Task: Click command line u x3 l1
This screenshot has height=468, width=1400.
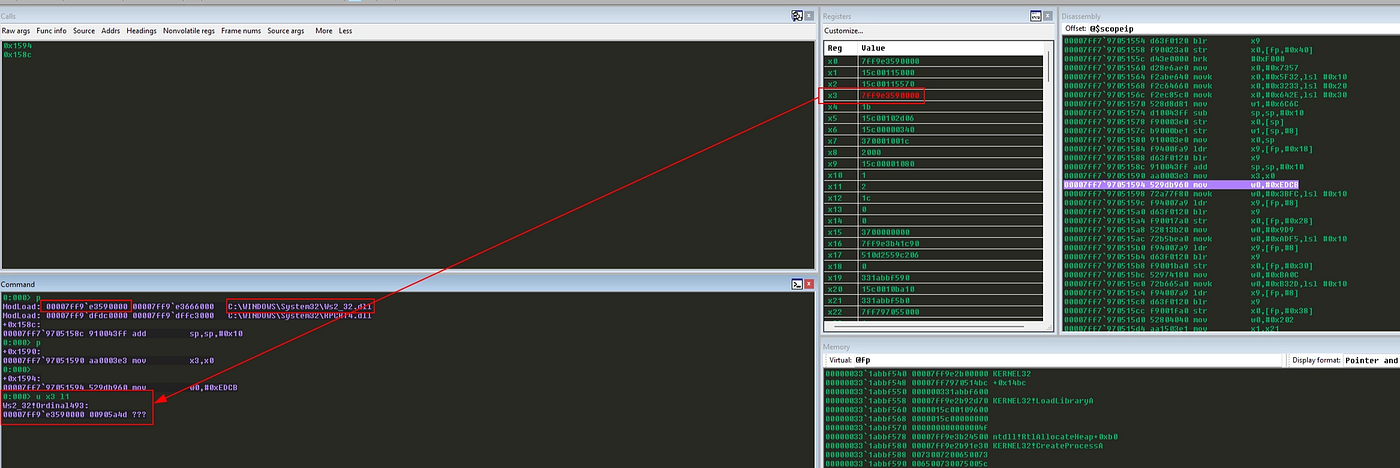Action: pos(37,396)
